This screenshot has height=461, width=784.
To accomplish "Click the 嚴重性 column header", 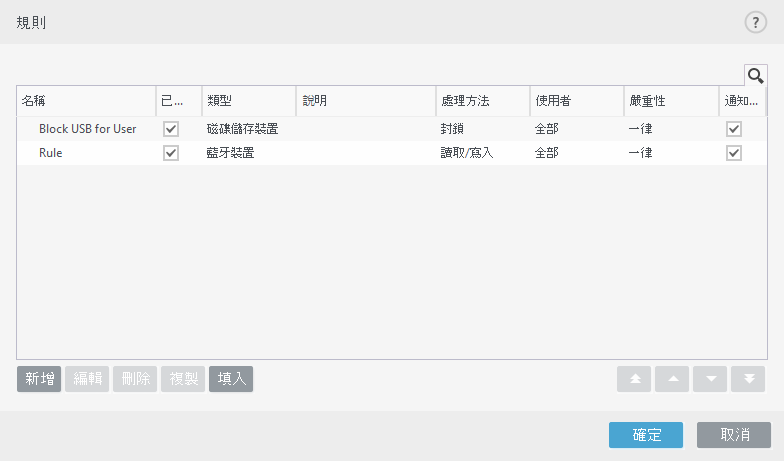I will pos(670,101).
